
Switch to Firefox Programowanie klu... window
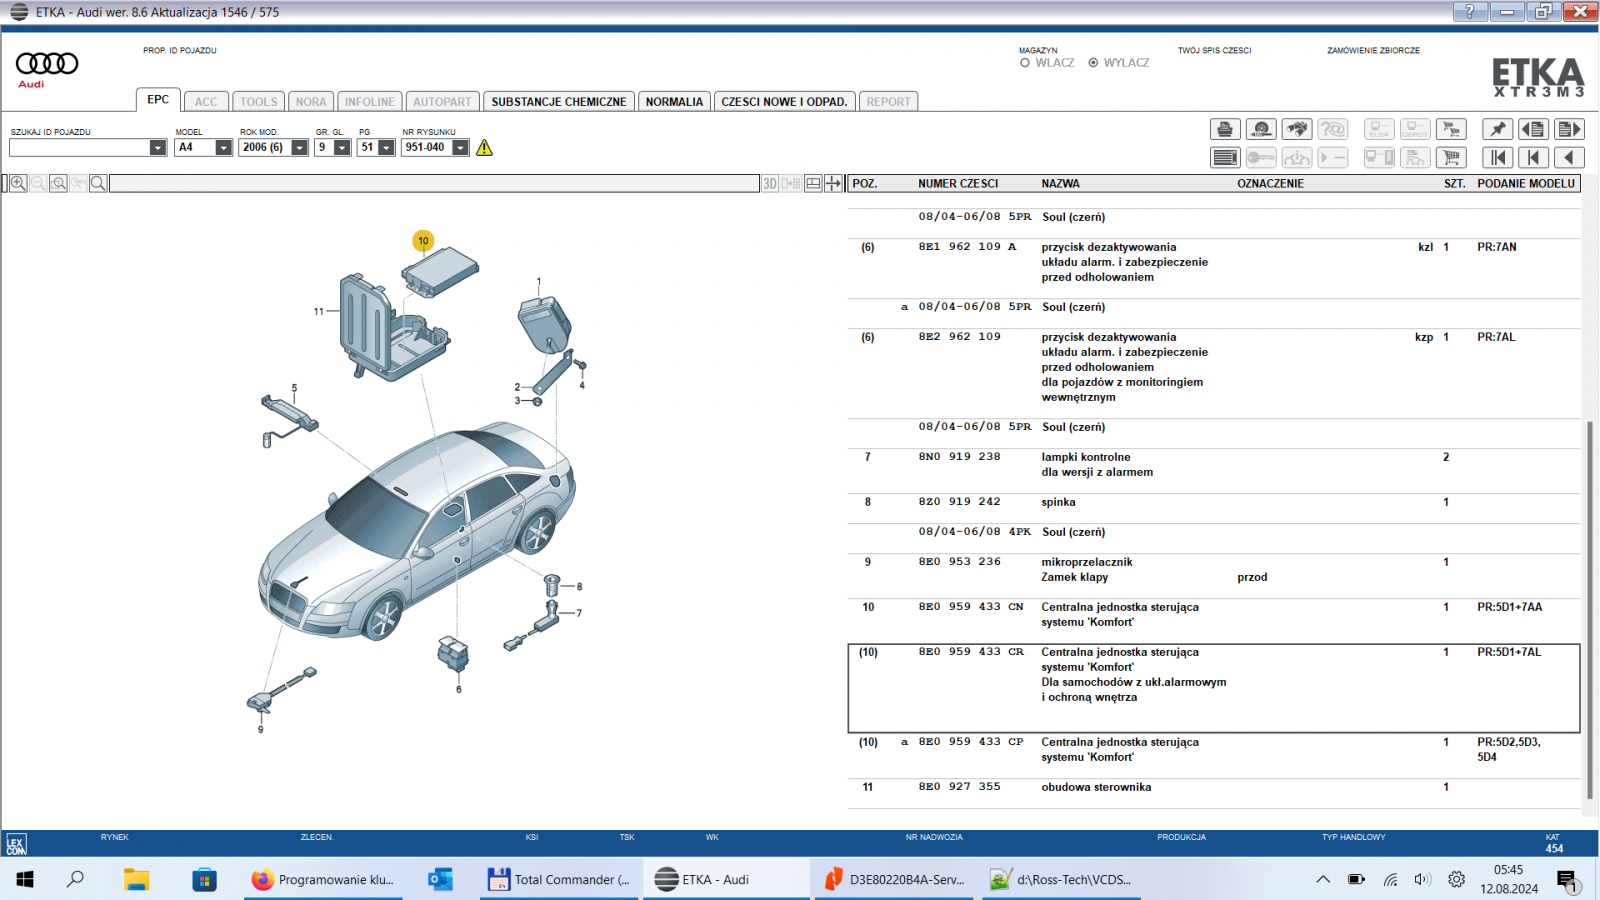(x=323, y=879)
